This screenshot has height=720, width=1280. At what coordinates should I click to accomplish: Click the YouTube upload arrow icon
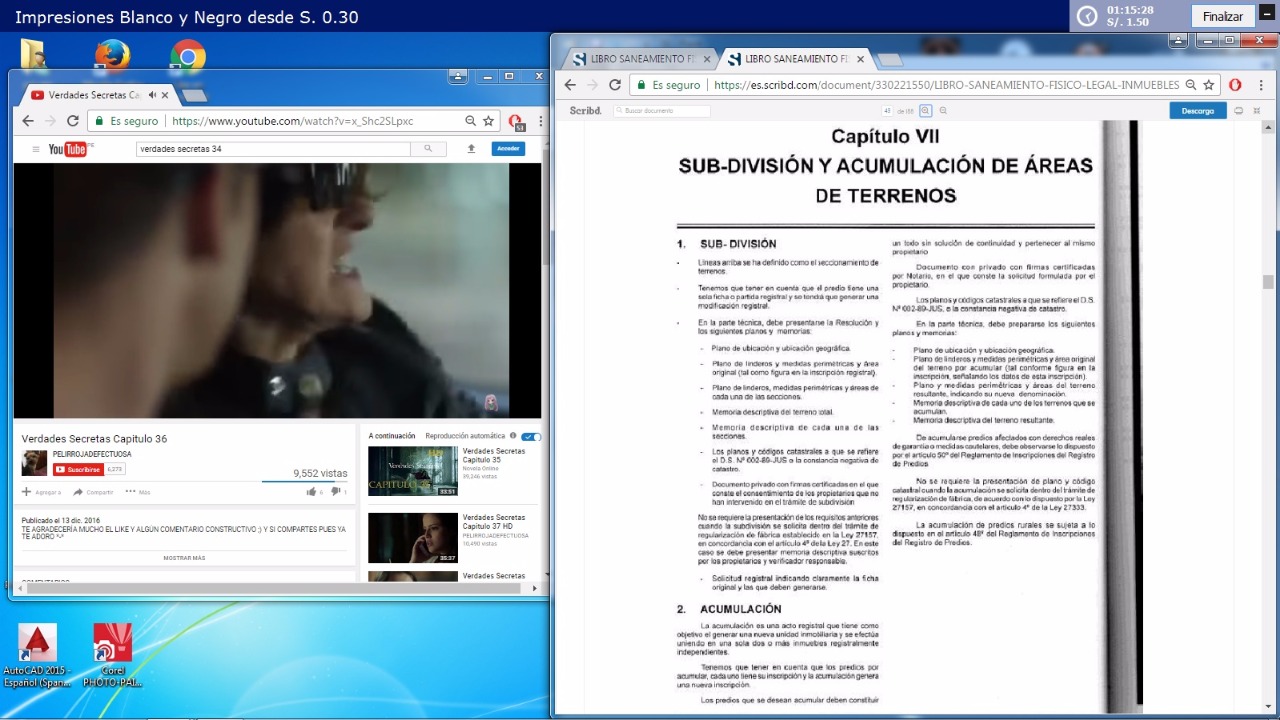471,149
